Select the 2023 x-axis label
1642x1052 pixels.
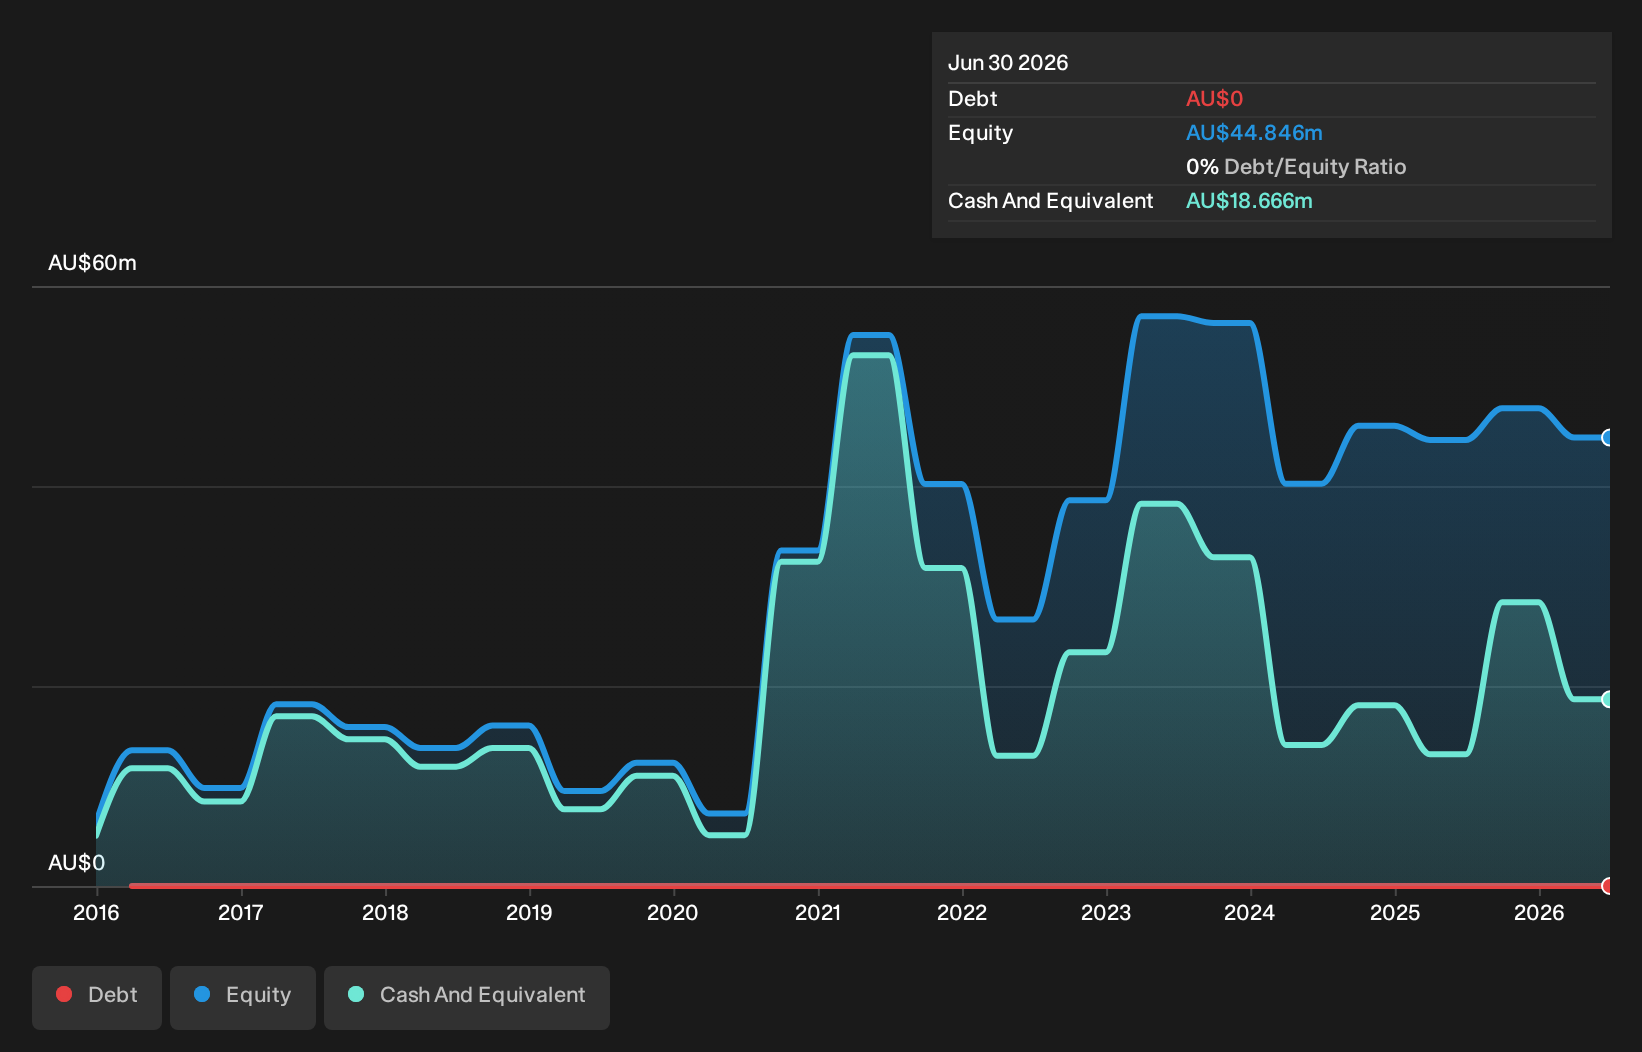click(x=1106, y=912)
